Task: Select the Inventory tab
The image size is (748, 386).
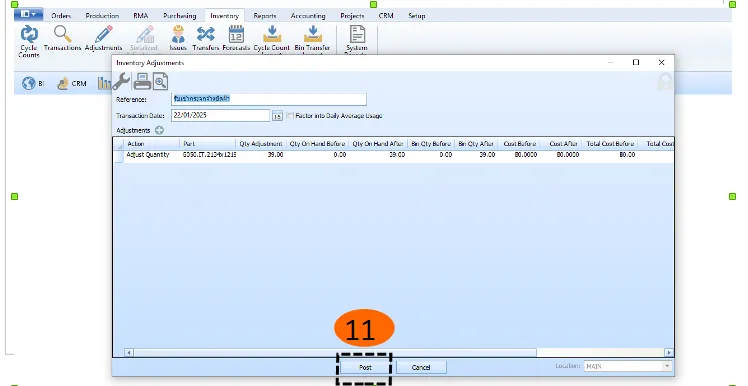Action: pos(224,16)
